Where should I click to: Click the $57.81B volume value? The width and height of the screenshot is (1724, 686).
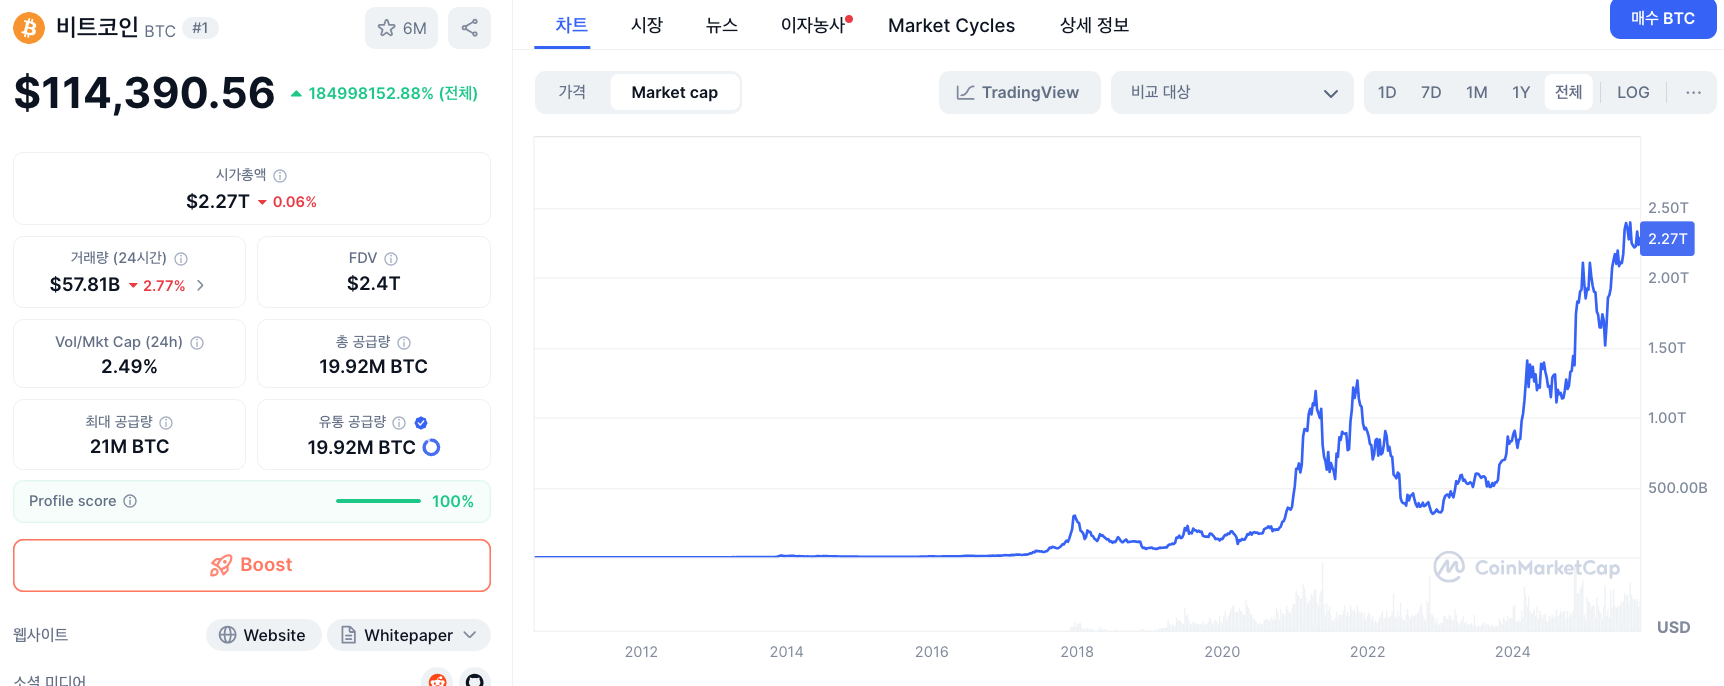pyautogui.click(x=85, y=285)
